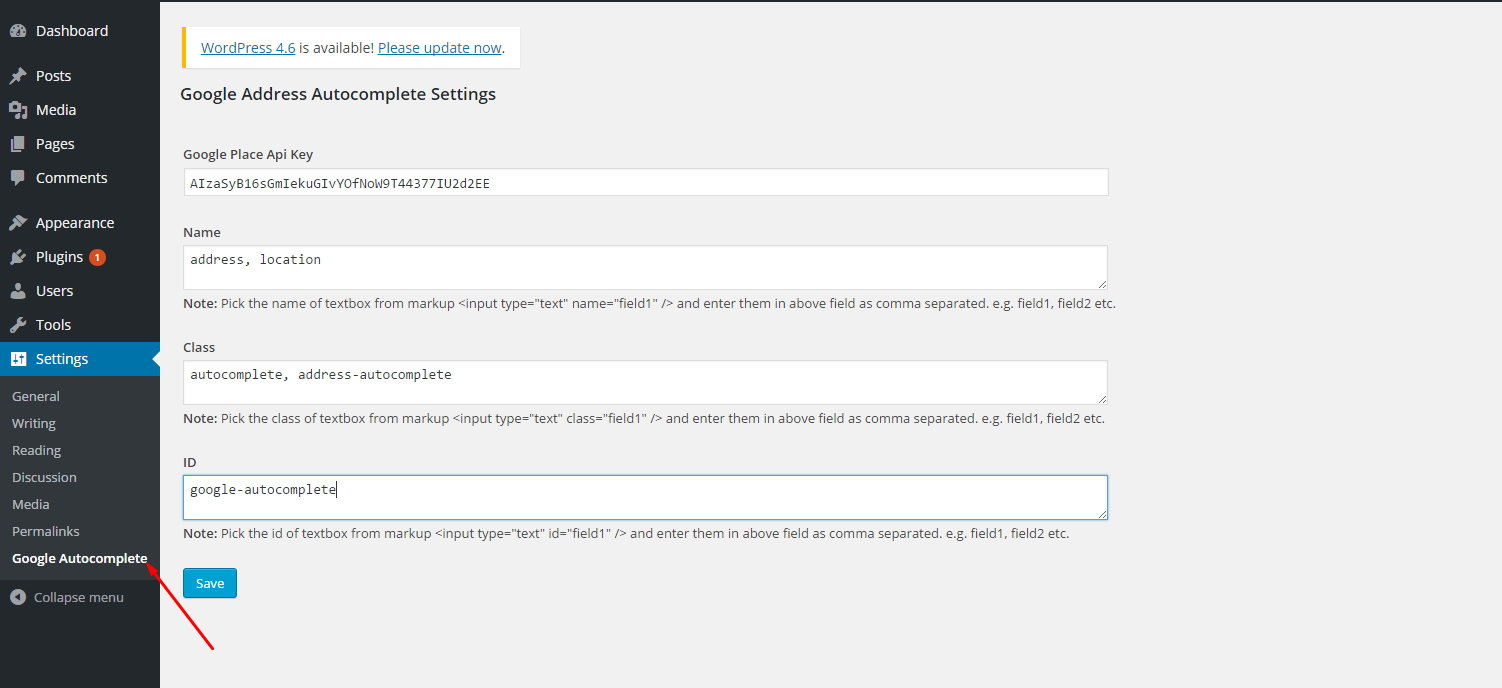This screenshot has width=1502, height=688.
Task: Click the Name textarea resize handle
Action: tap(1101, 283)
